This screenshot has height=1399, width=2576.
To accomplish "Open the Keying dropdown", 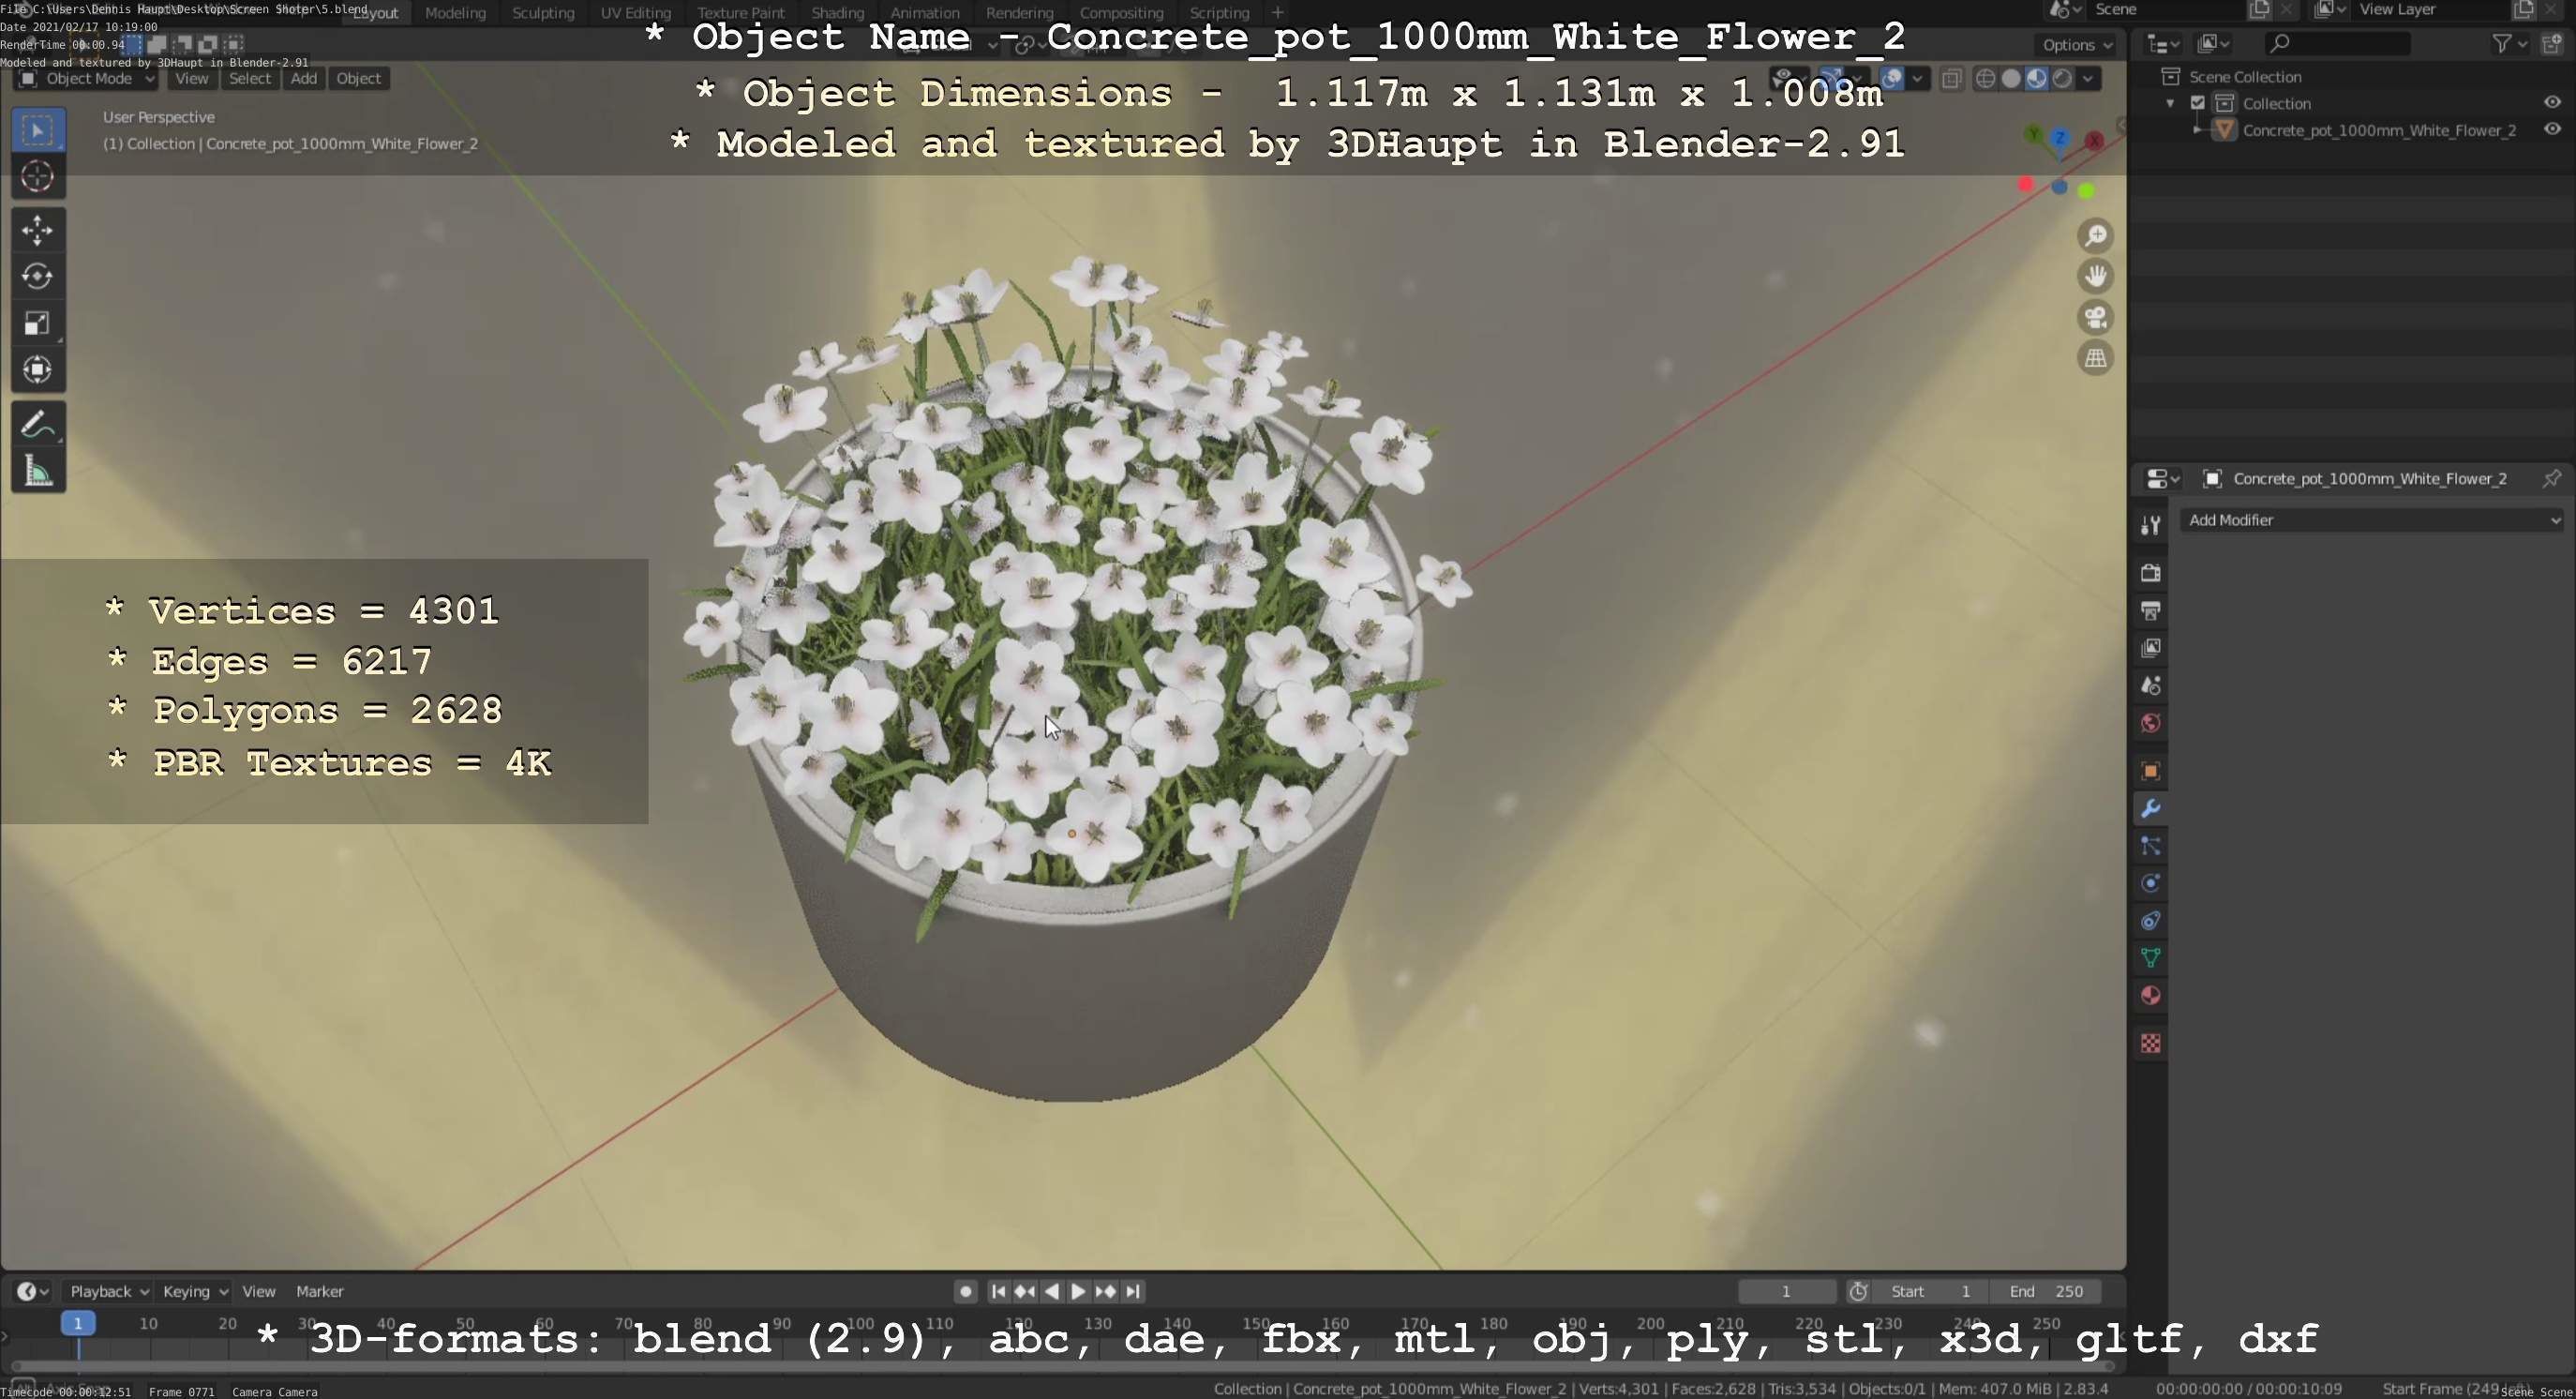I will 194,1292.
